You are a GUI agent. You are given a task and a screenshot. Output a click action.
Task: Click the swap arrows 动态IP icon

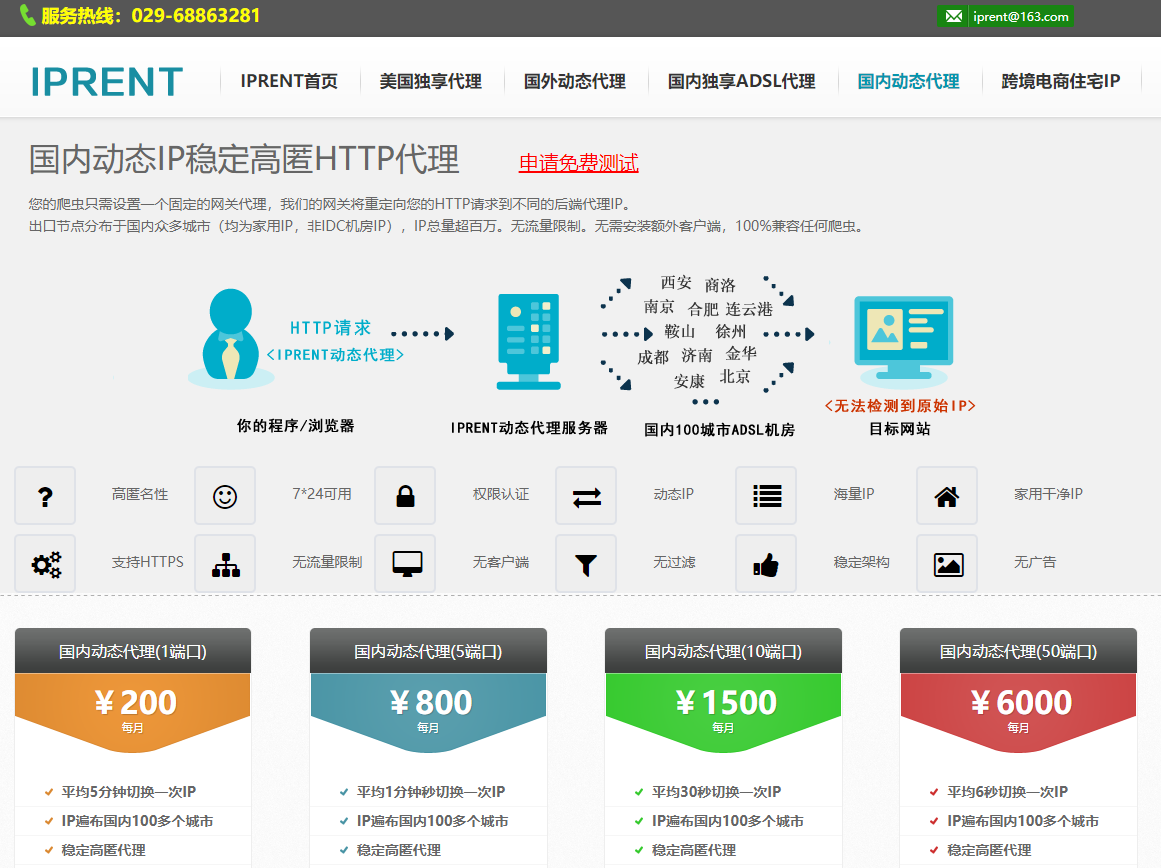tap(586, 495)
